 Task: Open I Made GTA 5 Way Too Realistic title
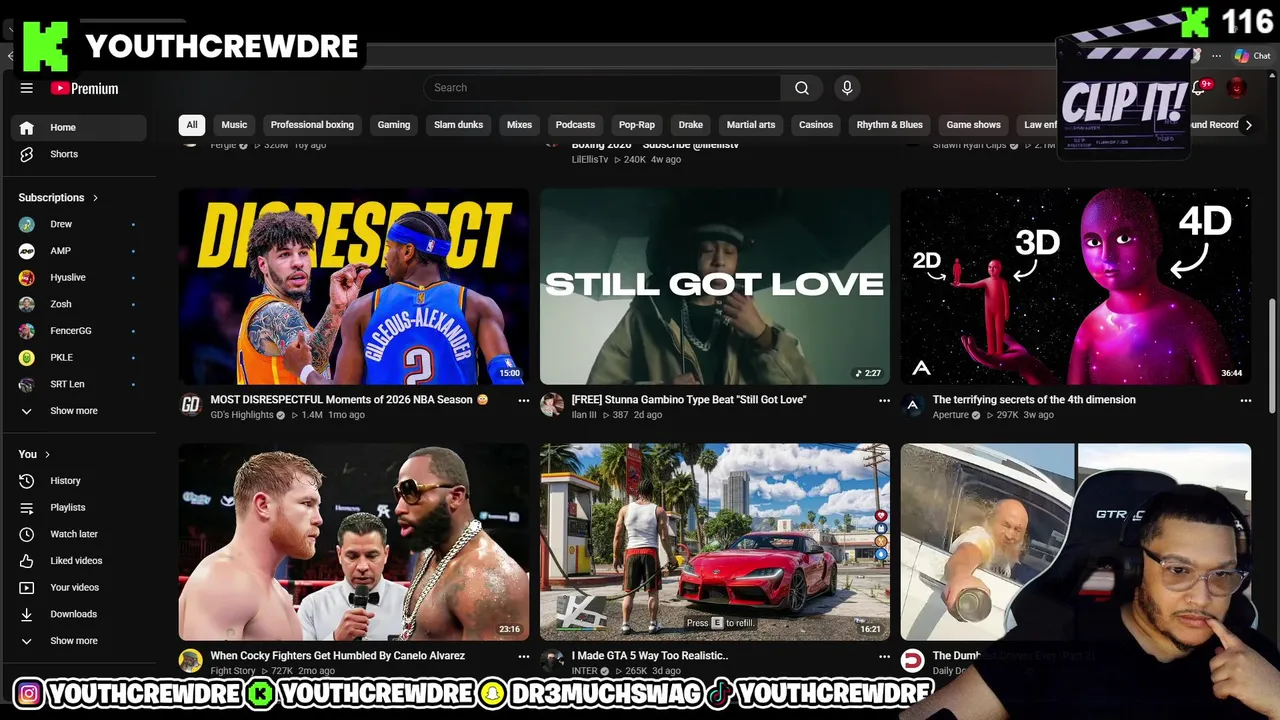[650, 656]
